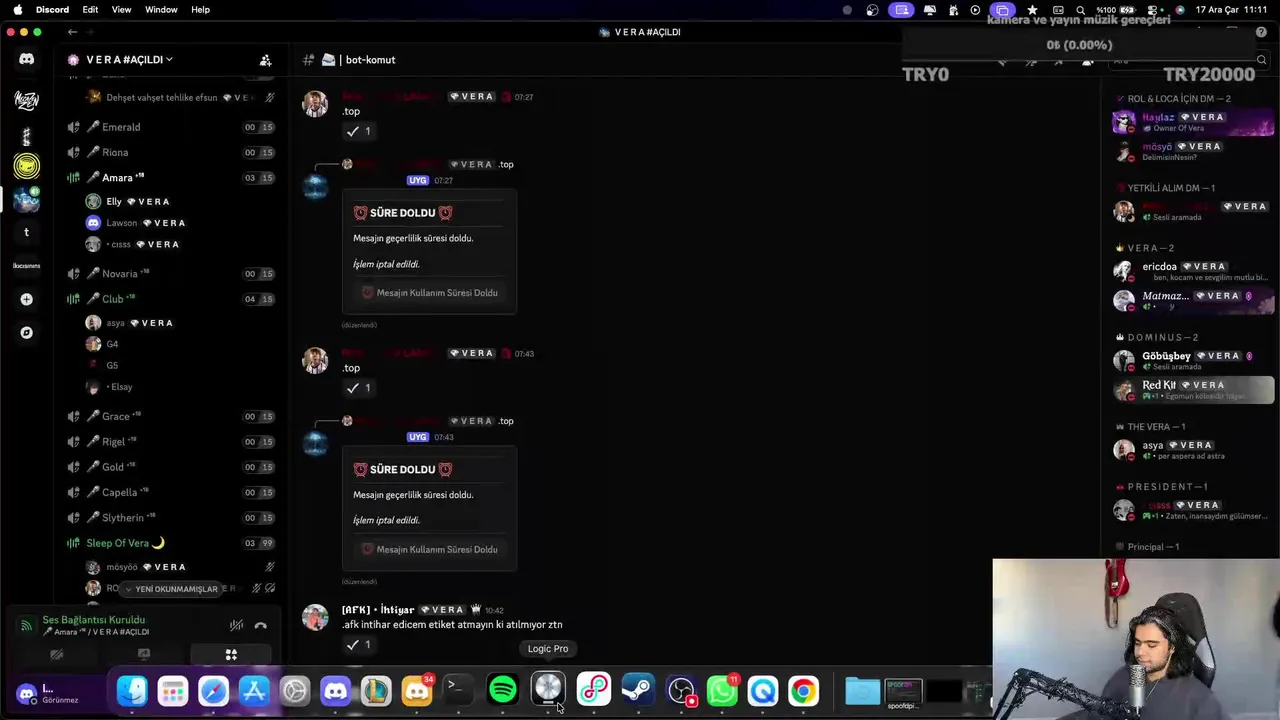Click the YENİ OKUNMAMIŞLAR unread button
The image size is (1280, 720).
coord(171,589)
